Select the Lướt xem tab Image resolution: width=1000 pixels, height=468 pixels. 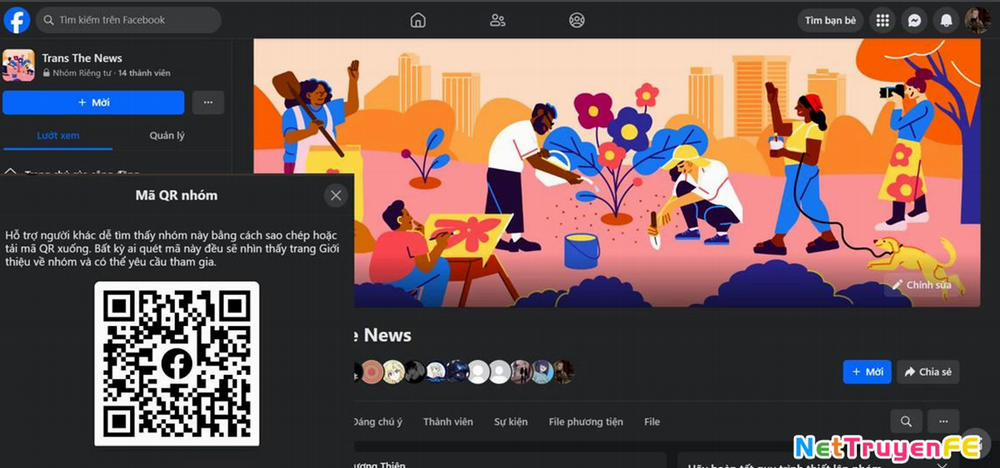(x=58, y=136)
